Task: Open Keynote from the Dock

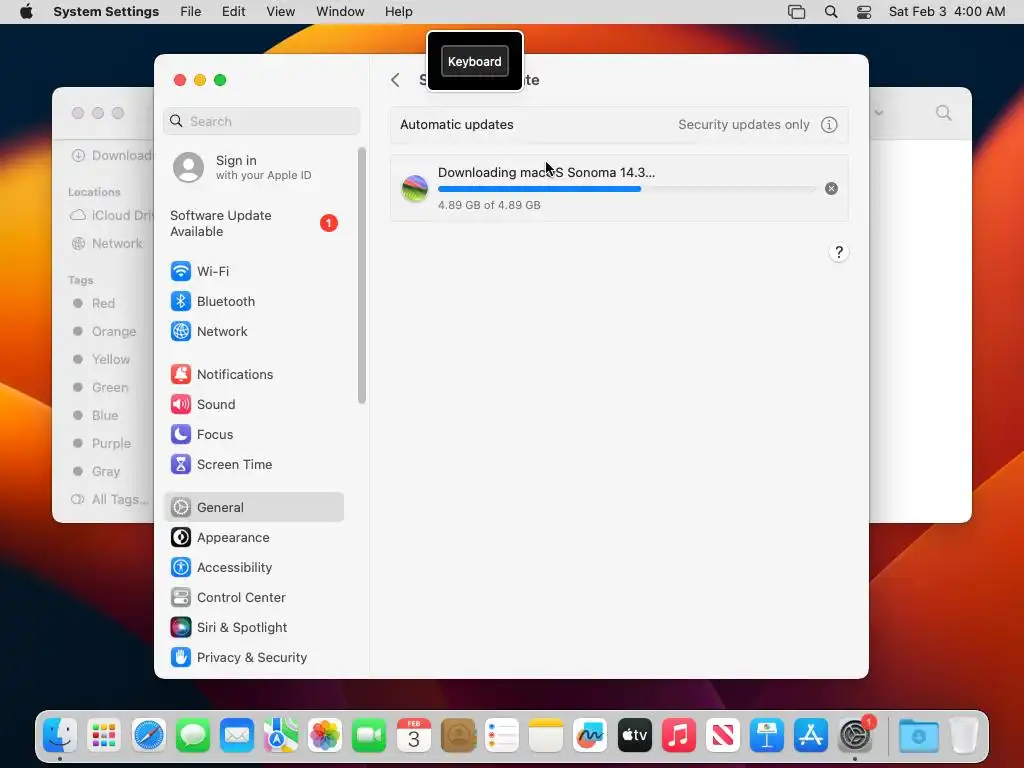Action: tap(767, 735)
